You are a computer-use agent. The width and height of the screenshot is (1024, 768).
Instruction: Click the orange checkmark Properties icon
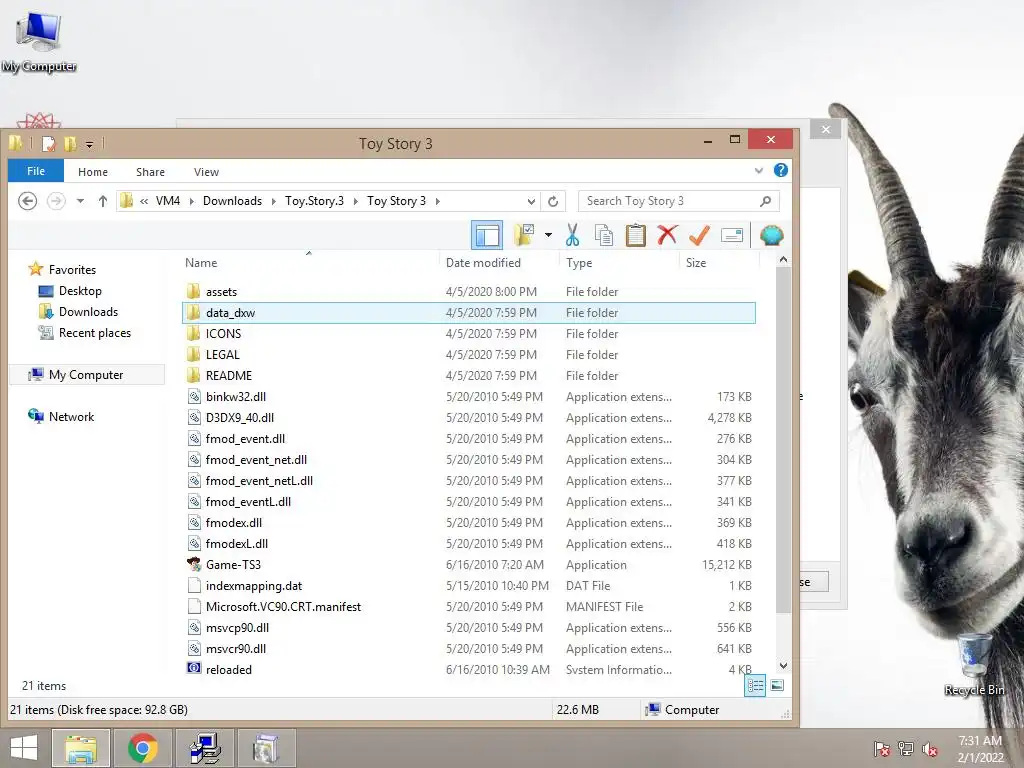(699, 235)
